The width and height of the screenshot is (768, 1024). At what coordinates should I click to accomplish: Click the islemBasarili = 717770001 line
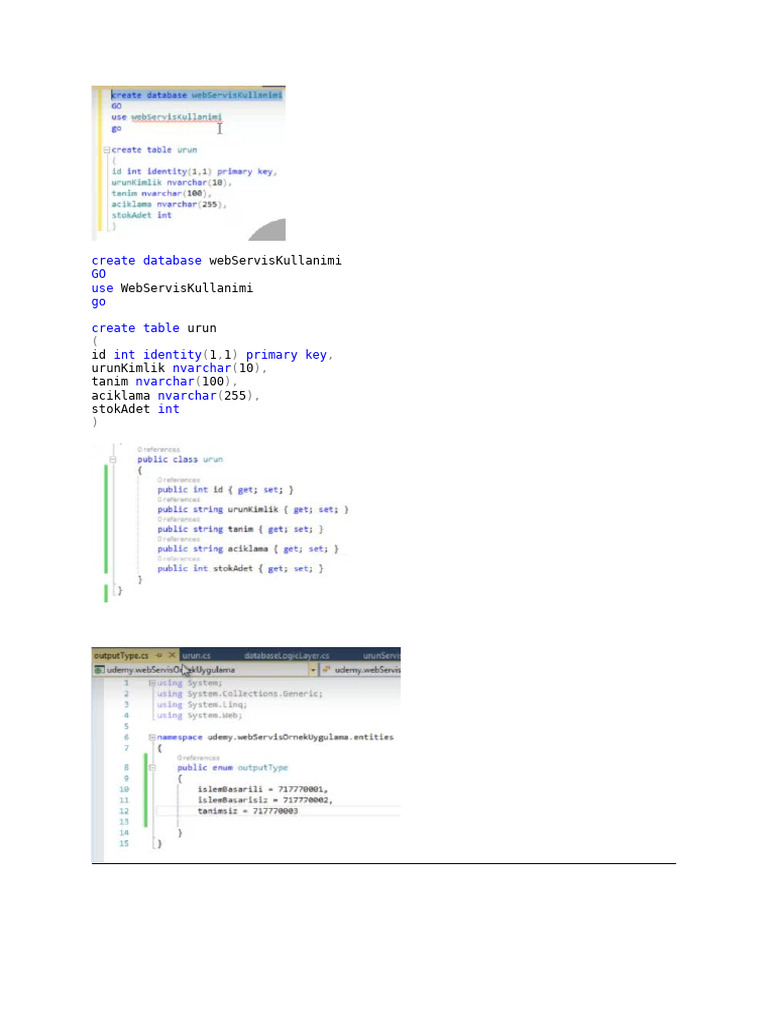tap(263, 790)
